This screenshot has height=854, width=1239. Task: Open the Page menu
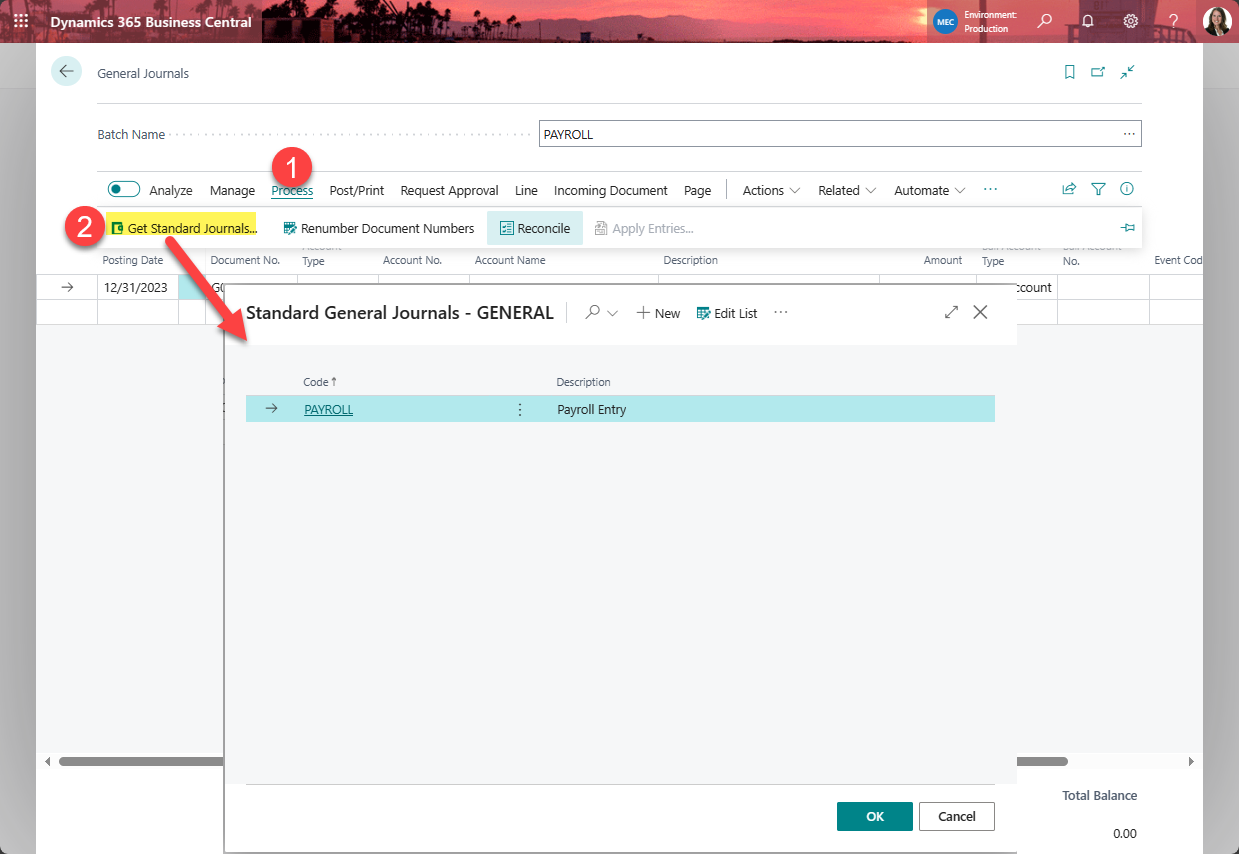(x=698, y=190)
